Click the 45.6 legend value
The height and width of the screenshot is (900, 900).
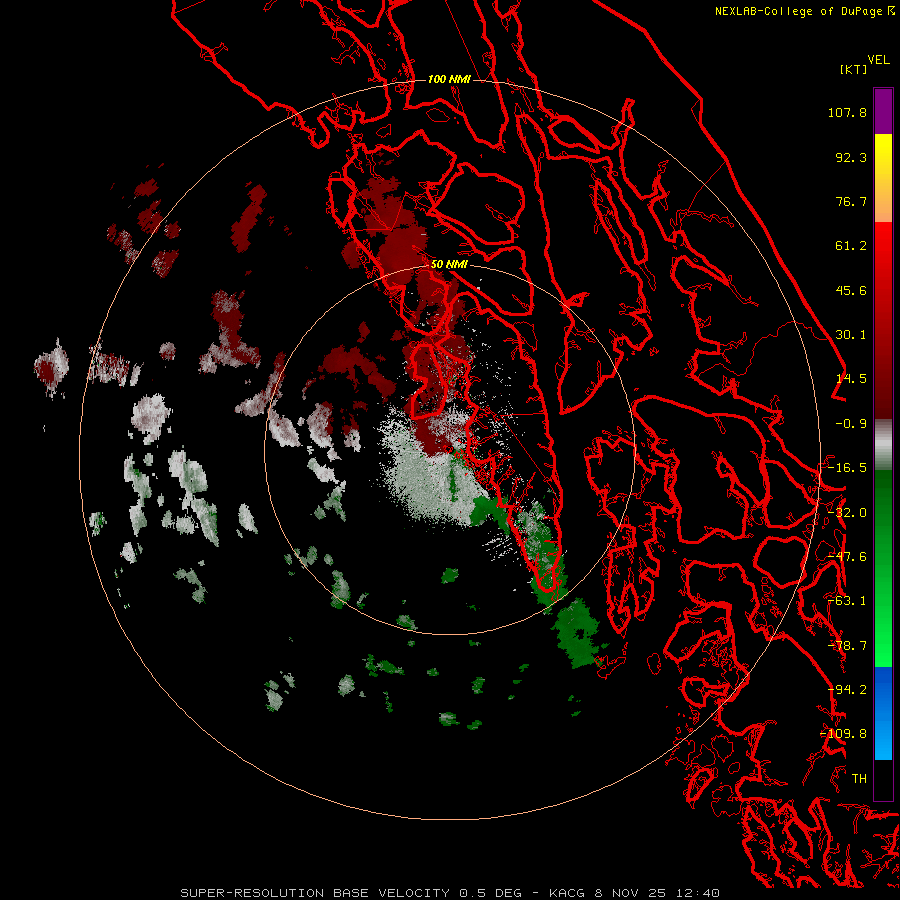(x=851, y=290)
